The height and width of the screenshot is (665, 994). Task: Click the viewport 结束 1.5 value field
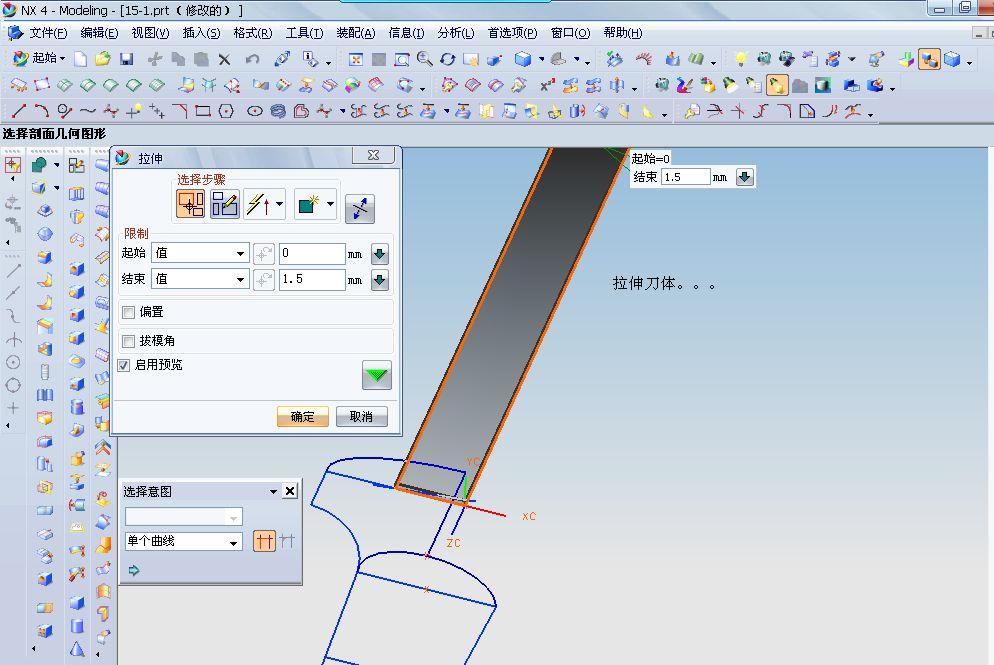pos(685,177)
